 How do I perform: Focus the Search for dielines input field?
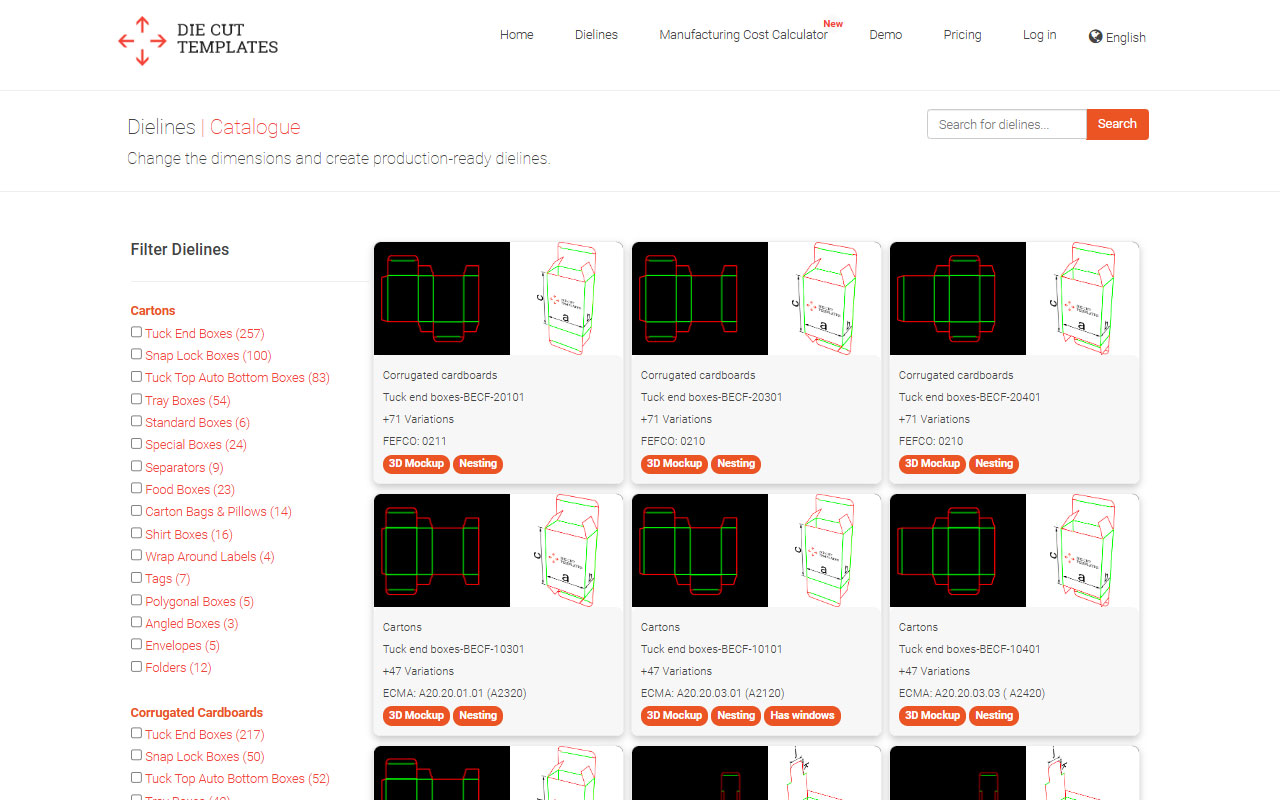tap(1006, 124)
